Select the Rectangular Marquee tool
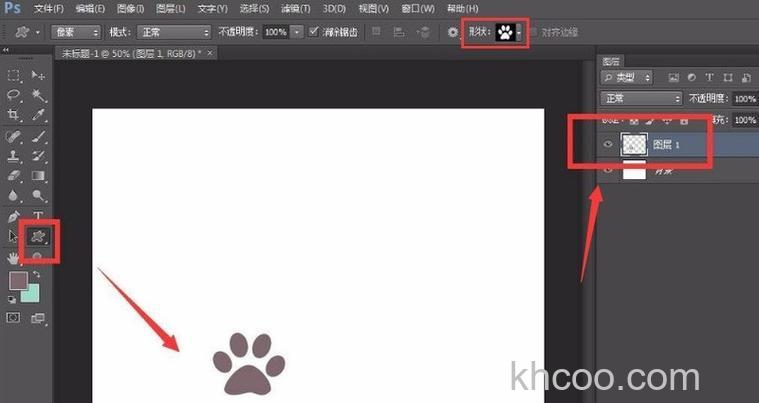Screen dimensions: 759x403 (x=14, y=75)
